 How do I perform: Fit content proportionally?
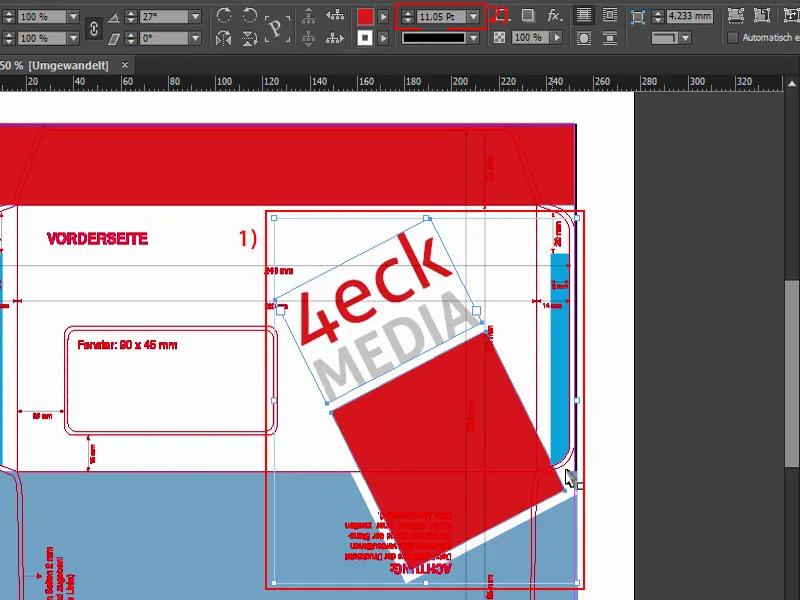click(x=762, y=16)
